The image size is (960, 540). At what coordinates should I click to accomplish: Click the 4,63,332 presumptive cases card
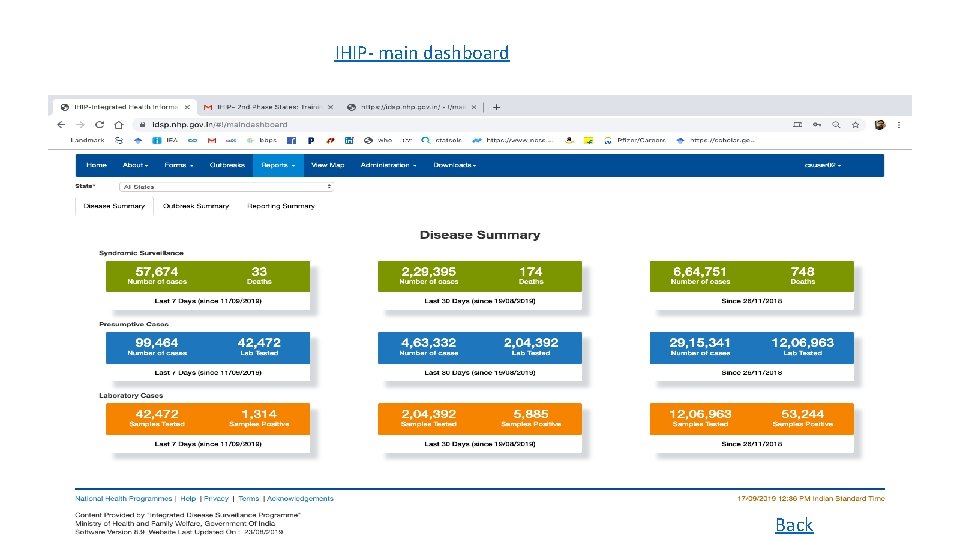pos(479,357)
